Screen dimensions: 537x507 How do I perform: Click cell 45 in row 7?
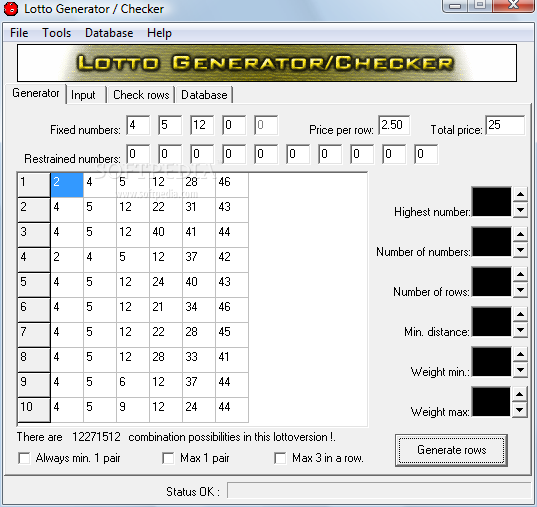232,335
